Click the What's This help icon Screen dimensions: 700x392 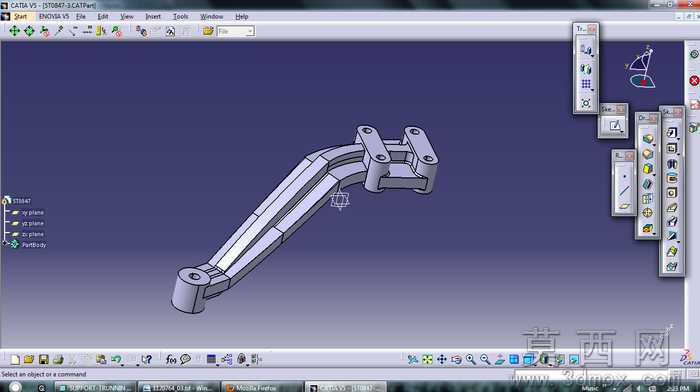146,359
